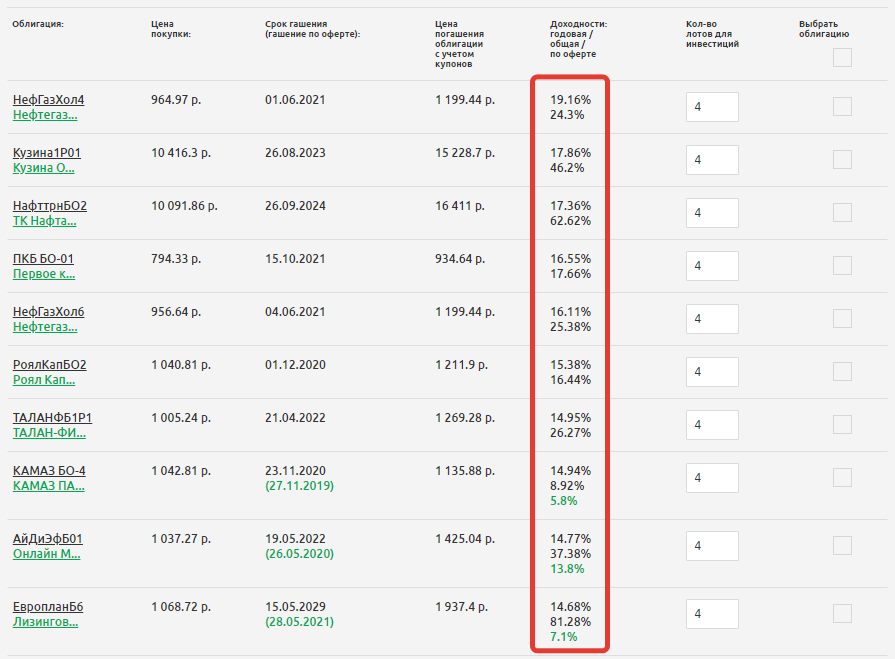Open the Кузина1Р01 bond page

46,153
